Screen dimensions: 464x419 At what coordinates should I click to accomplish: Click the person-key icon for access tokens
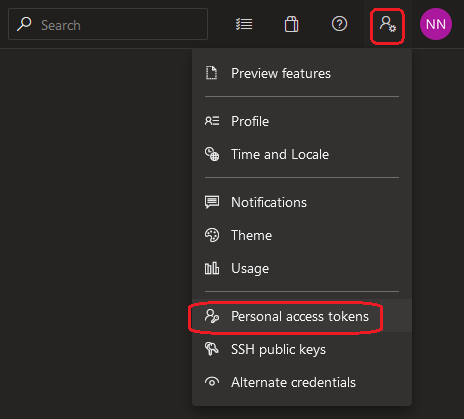coord(212,316)
